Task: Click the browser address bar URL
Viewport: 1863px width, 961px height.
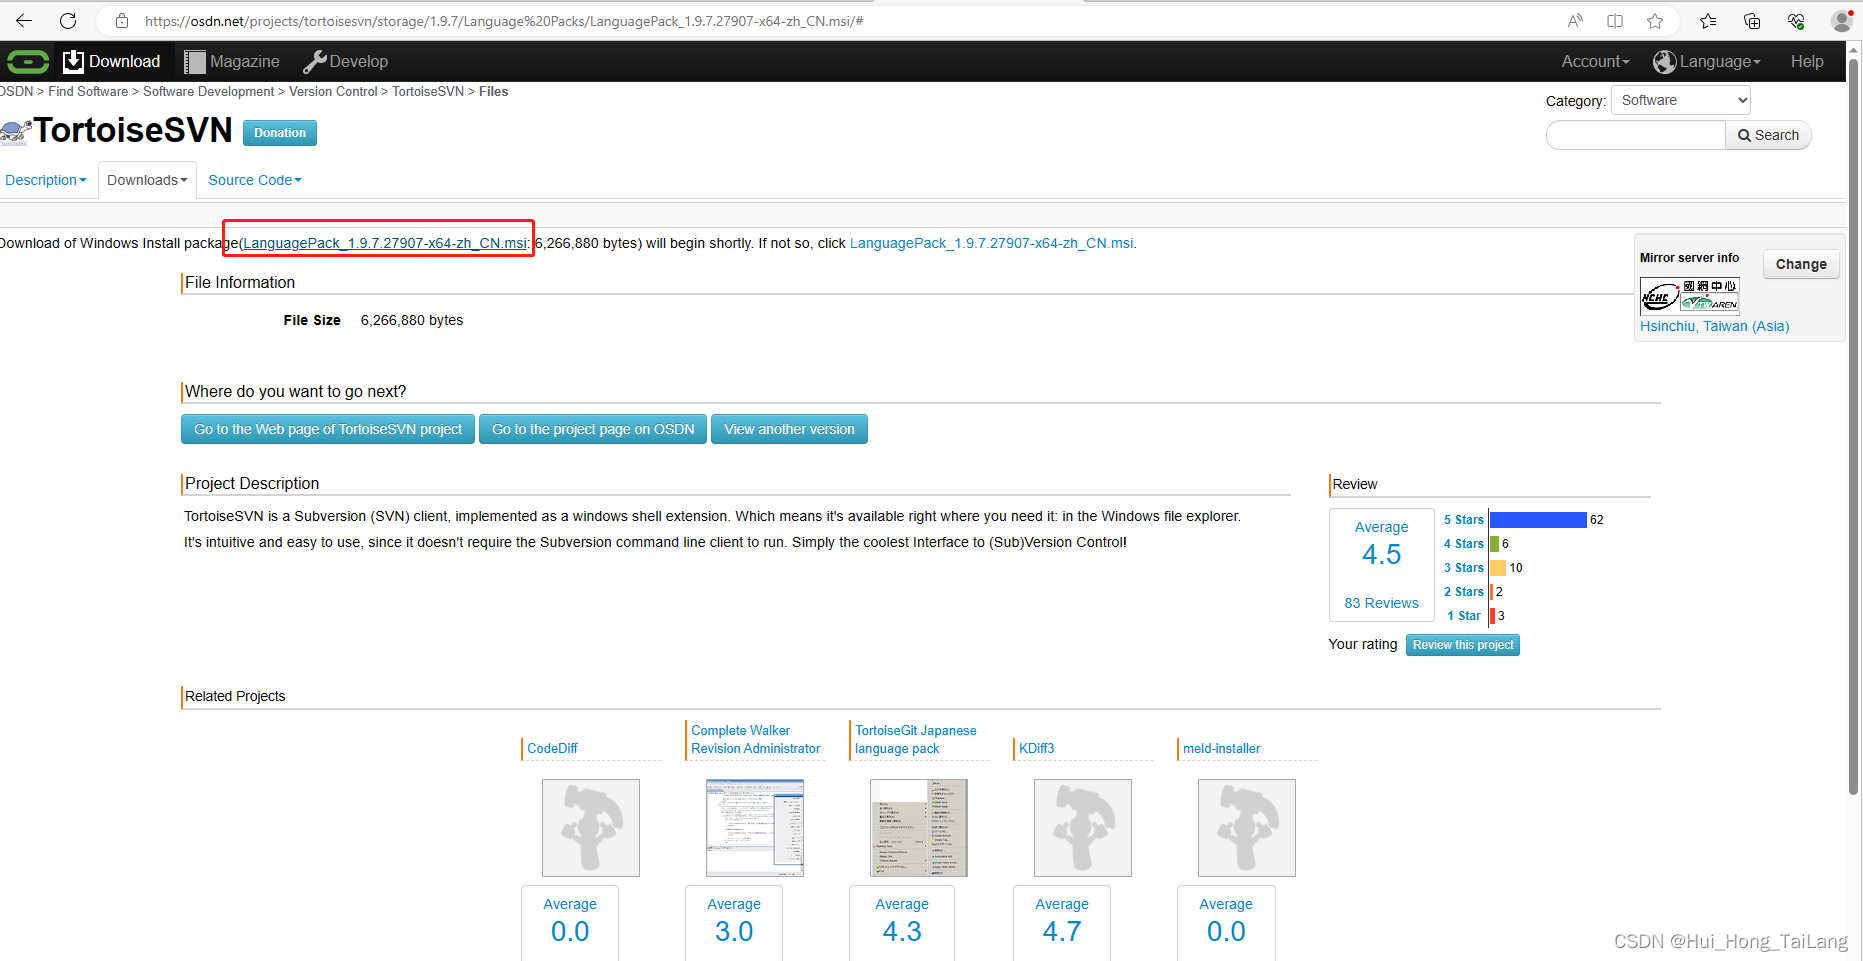Action: pyautogui.click(x=504, y=20)
